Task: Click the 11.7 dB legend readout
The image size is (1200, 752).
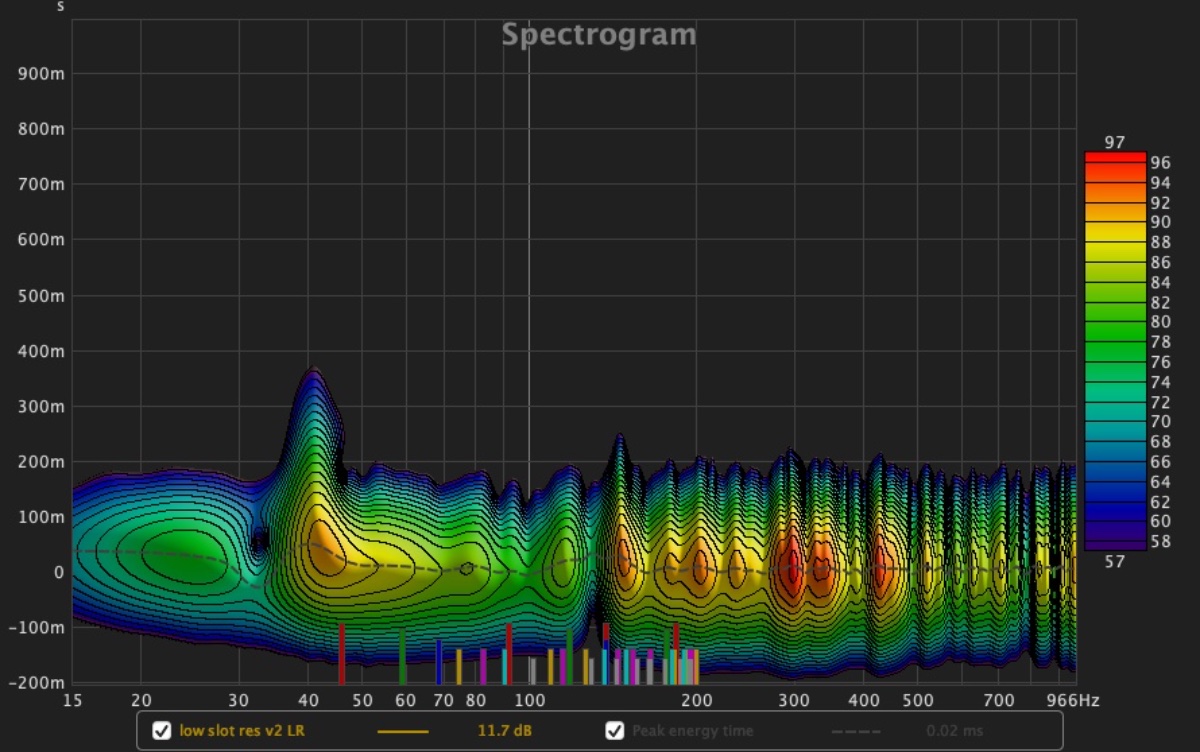Action: [x=504, y=731]
